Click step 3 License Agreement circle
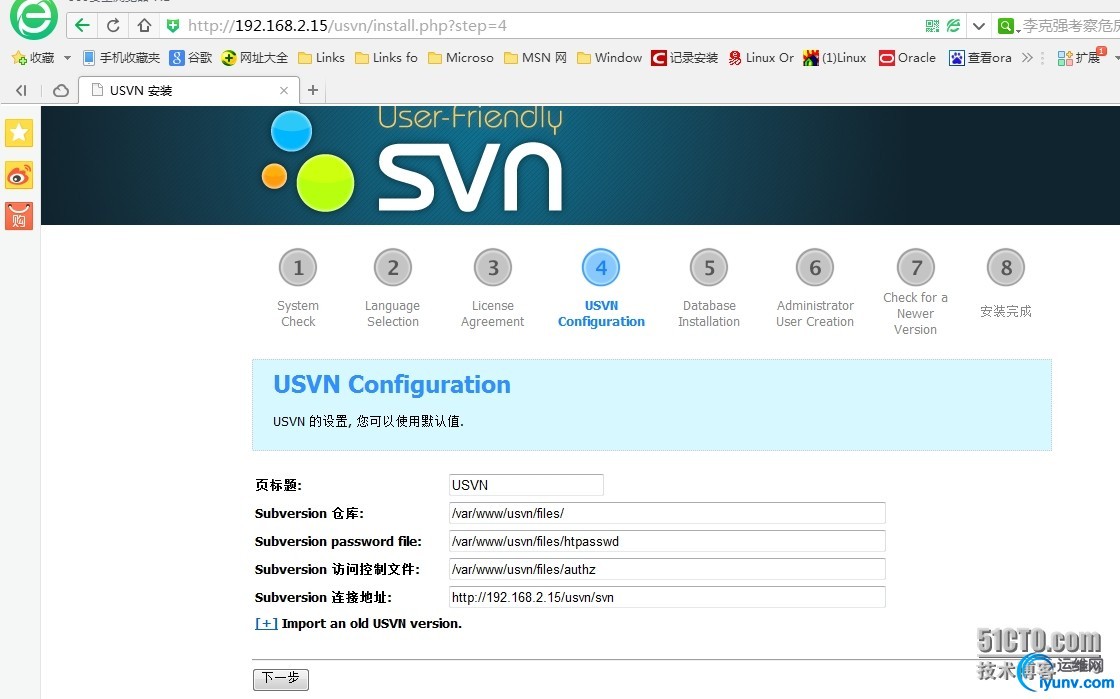Image resolution: width=1120 pixels, height=699 pixels. pyautogui.click(x=493, y=268)
